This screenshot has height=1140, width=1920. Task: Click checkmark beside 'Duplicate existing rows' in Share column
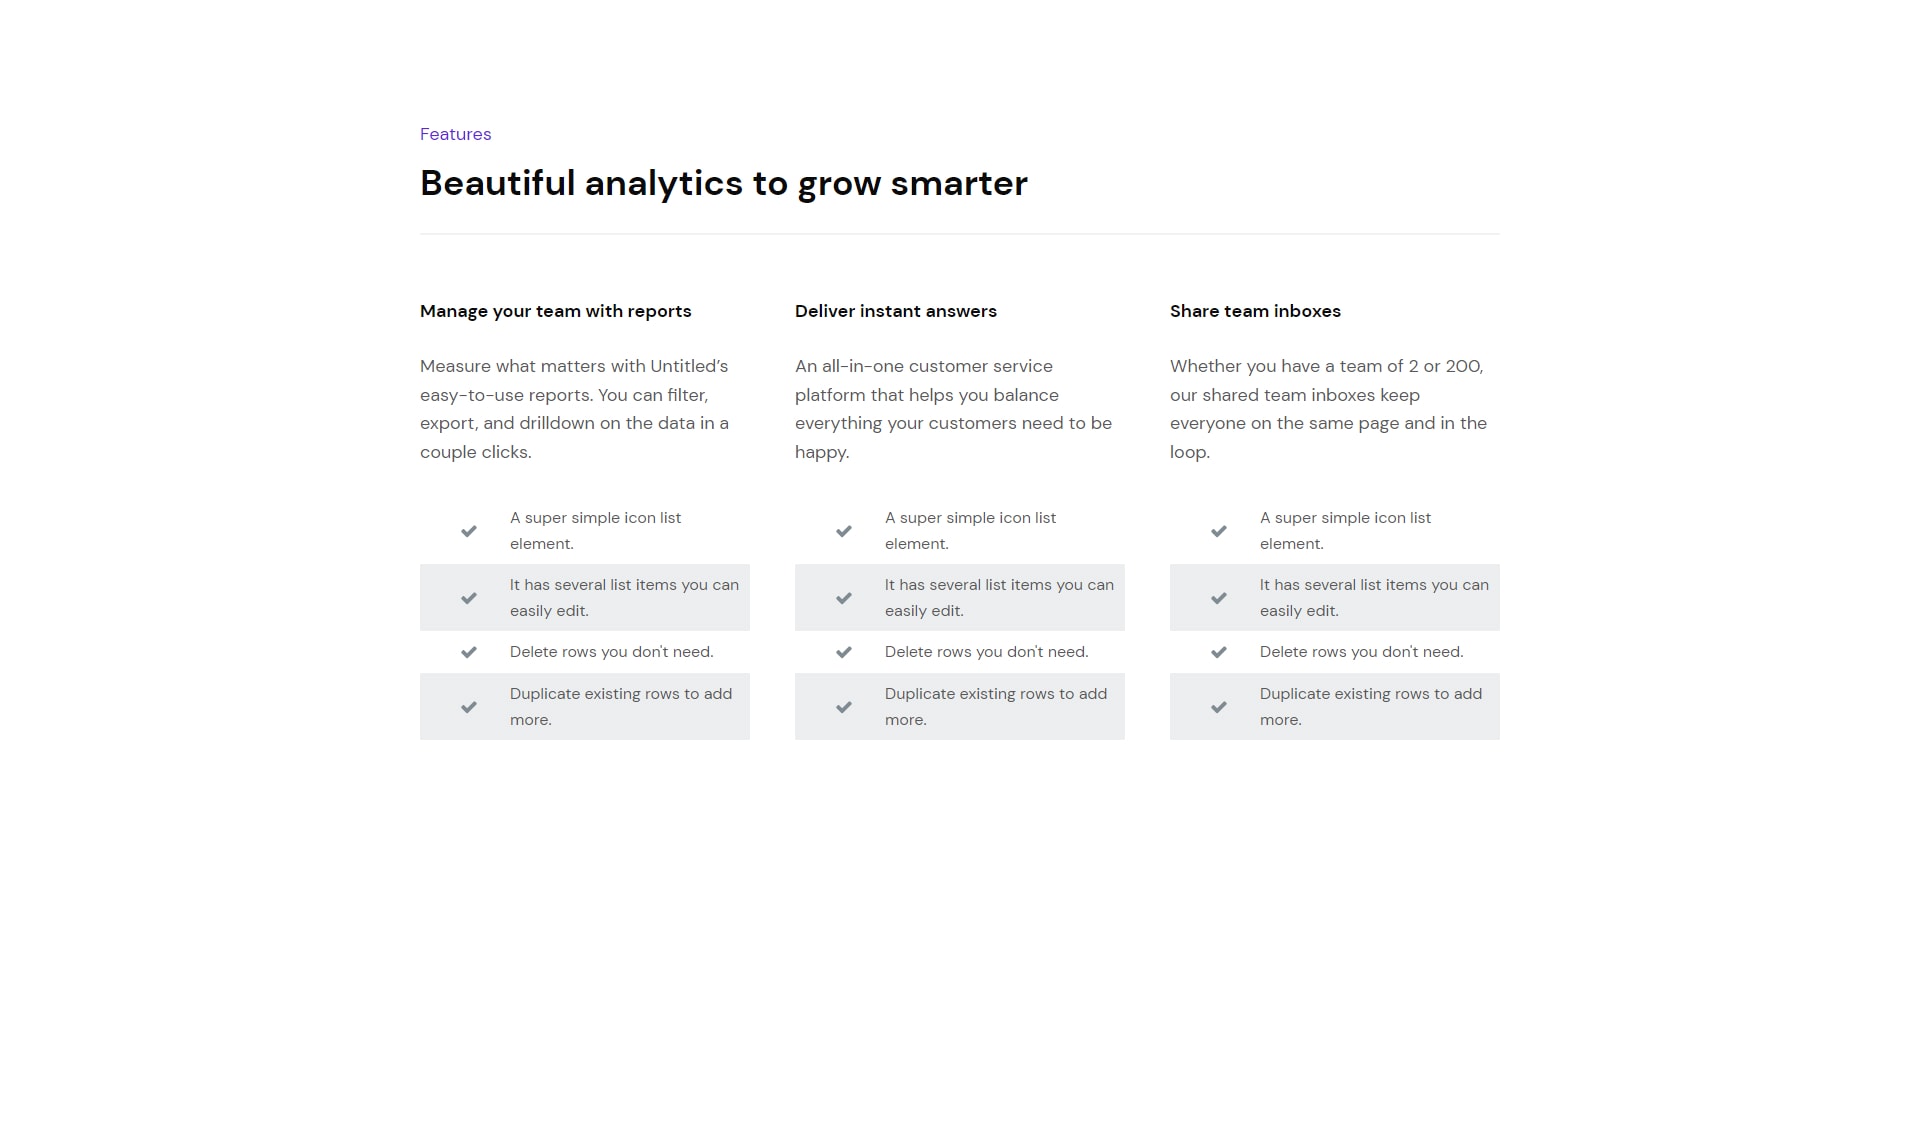(x=1218, y=707)
